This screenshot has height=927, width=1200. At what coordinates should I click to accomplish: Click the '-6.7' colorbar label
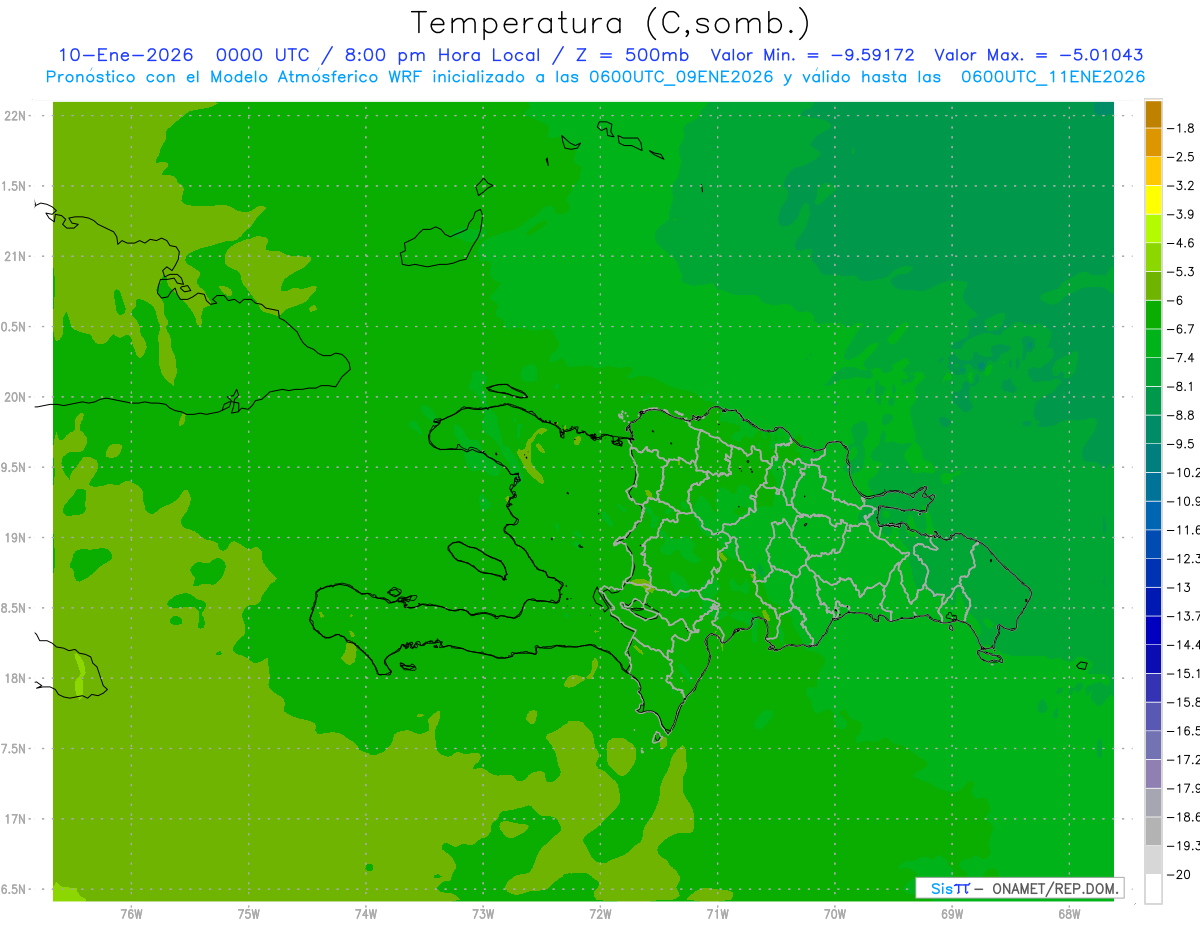(x=1181, y=329)
